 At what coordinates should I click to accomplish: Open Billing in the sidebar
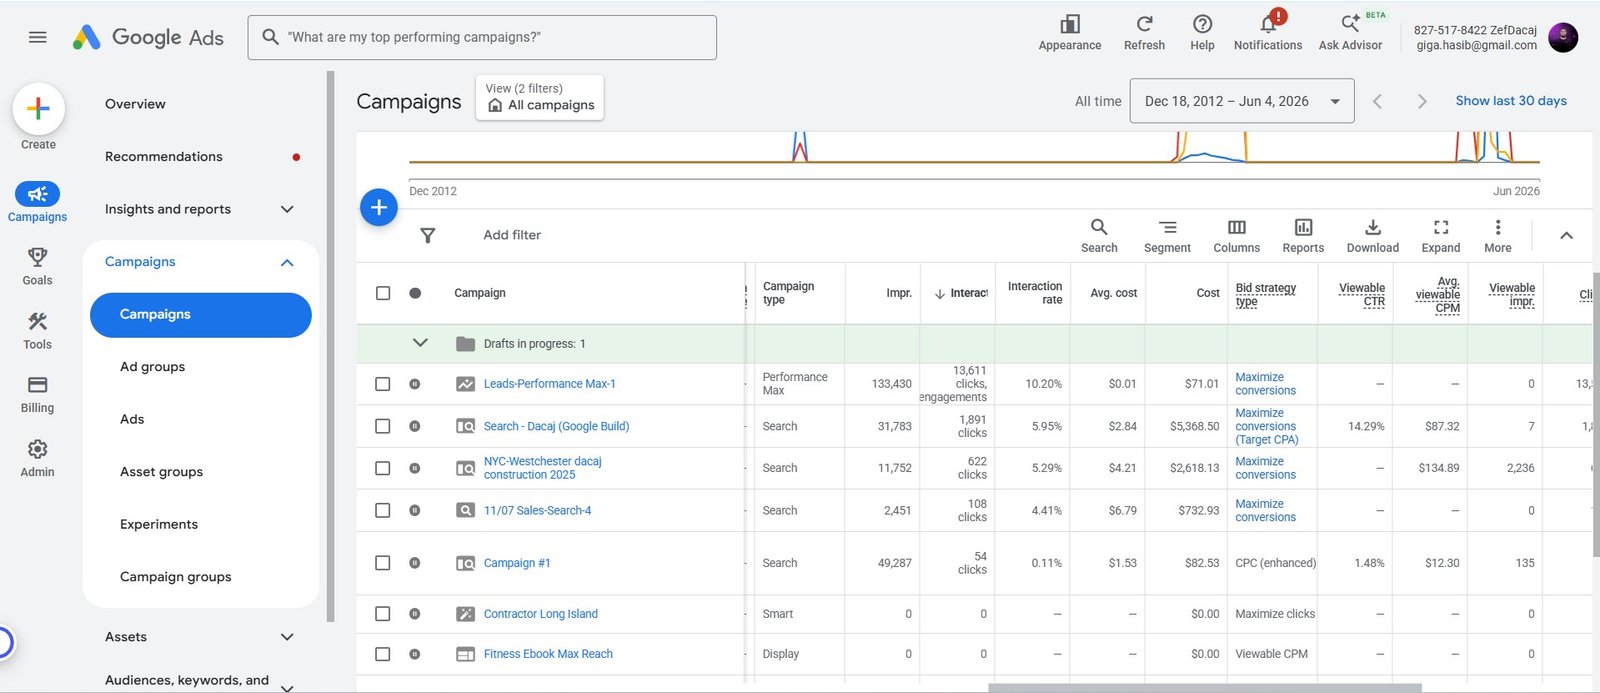coord(37,394)
